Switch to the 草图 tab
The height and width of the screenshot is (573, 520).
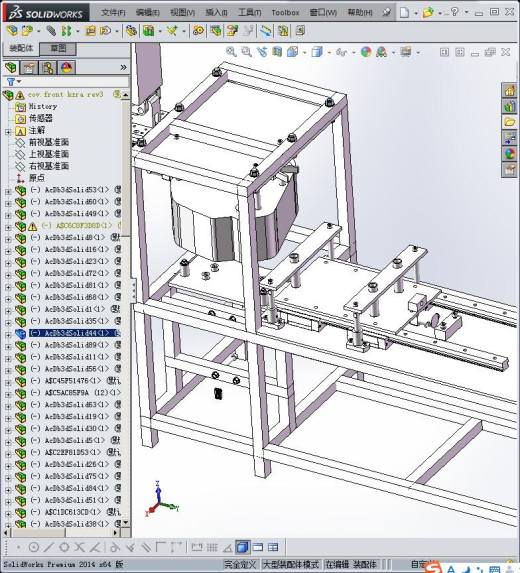point(58,48)
